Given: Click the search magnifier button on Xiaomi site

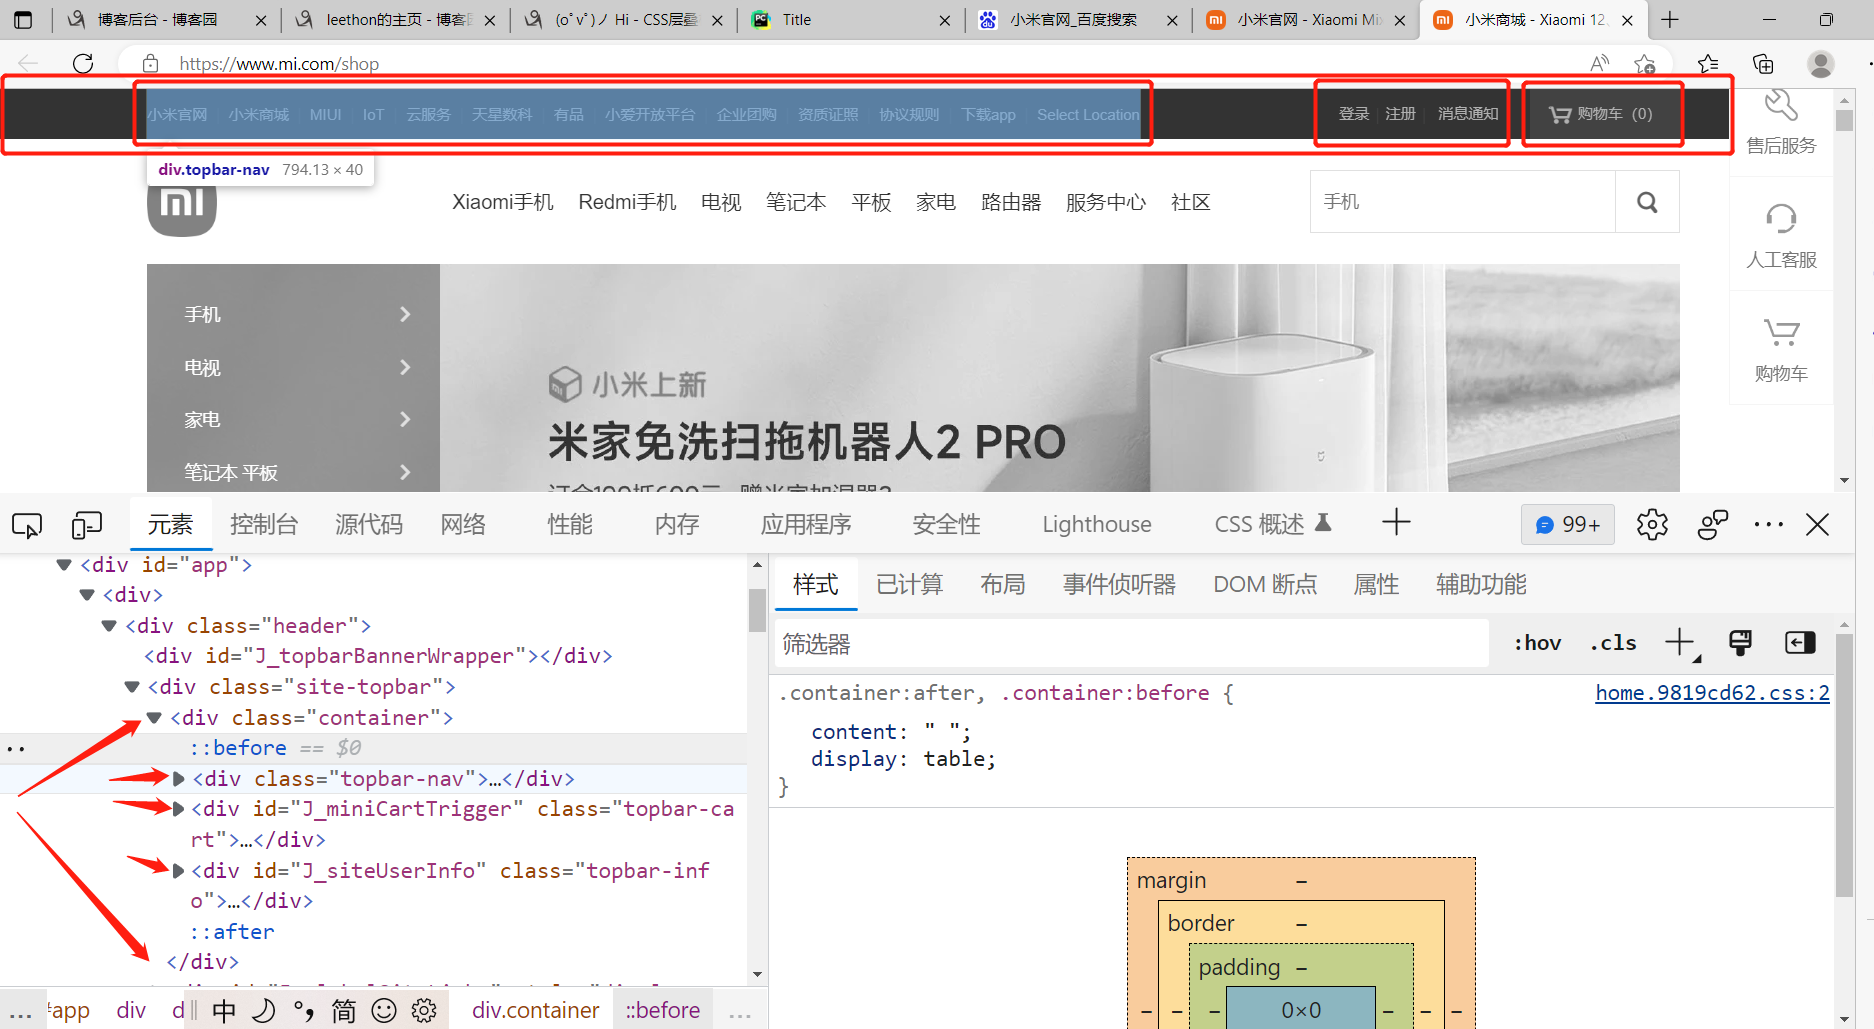Looking at the screenshot, I should click(x=1647, y=202).
